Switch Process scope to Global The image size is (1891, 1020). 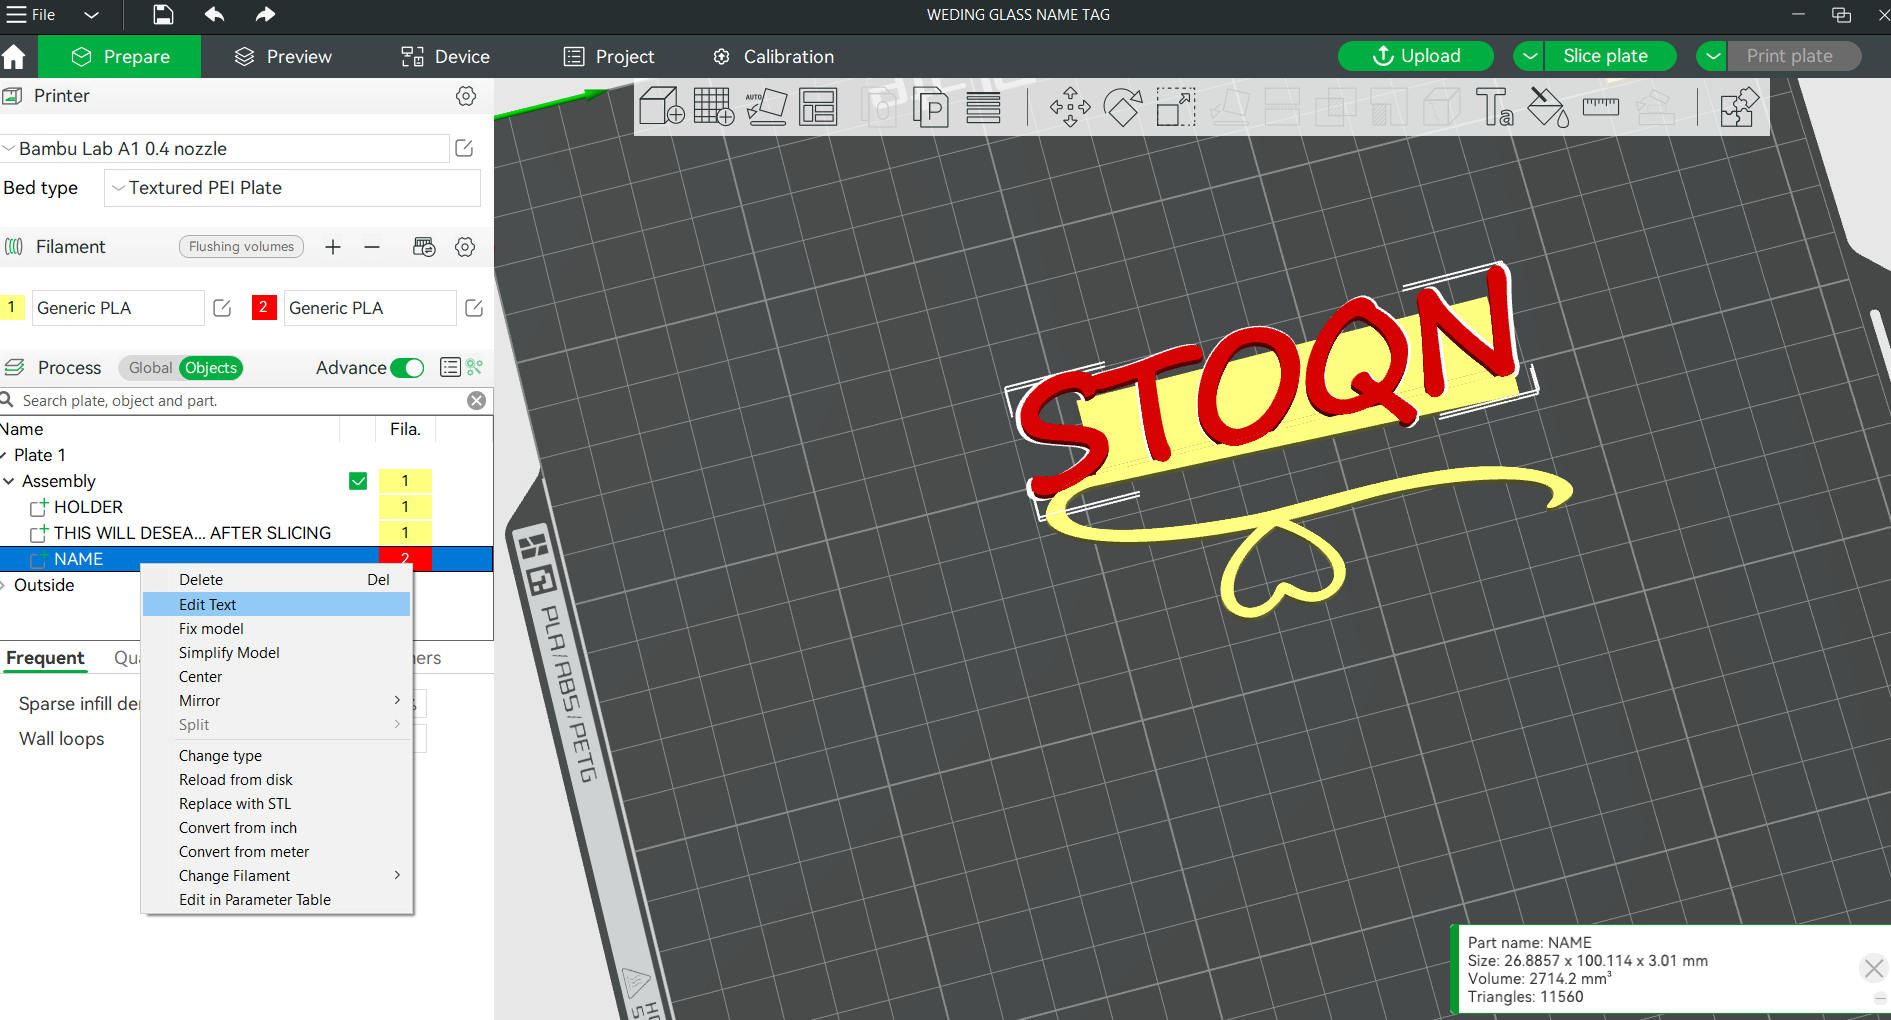pos(150,368)
